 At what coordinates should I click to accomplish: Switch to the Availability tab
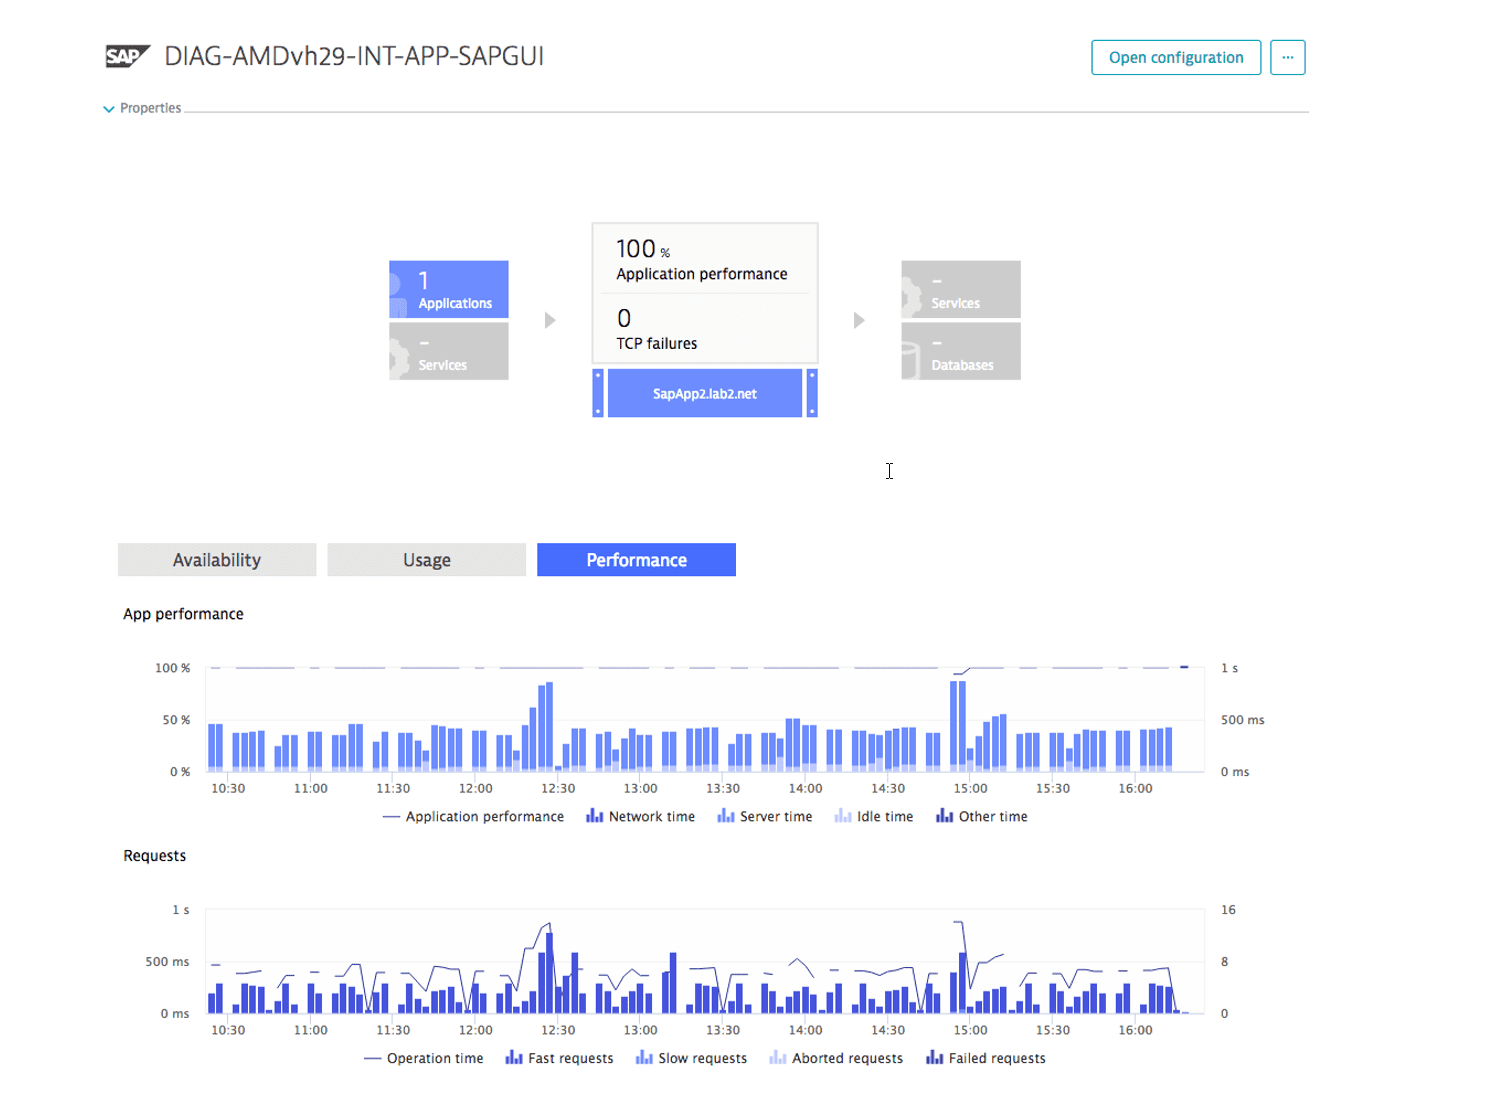pyautogui.click(x=217, y=560)
